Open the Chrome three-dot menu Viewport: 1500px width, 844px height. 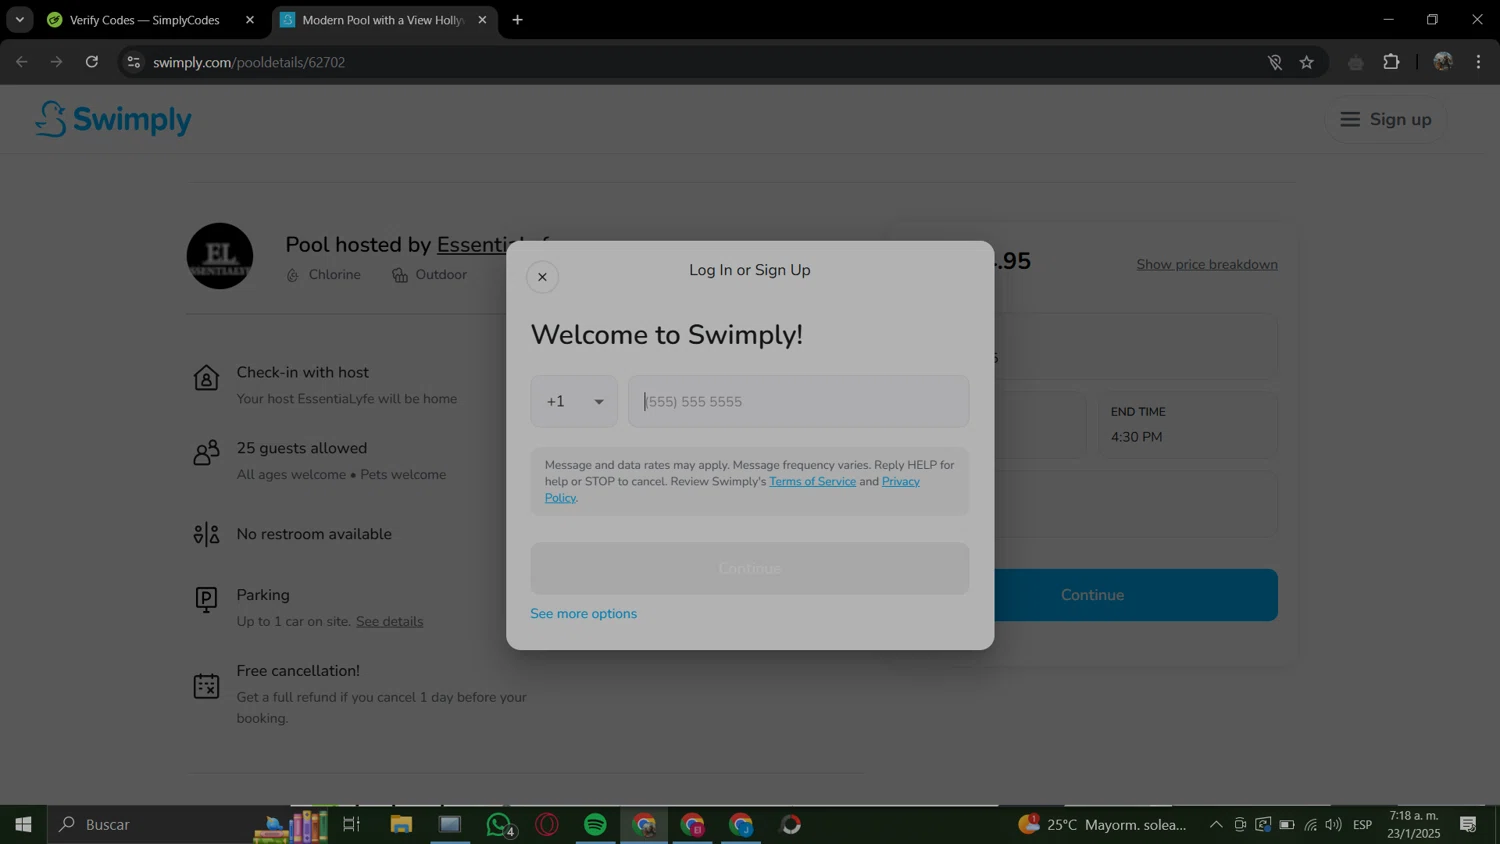click(1478, 62)
